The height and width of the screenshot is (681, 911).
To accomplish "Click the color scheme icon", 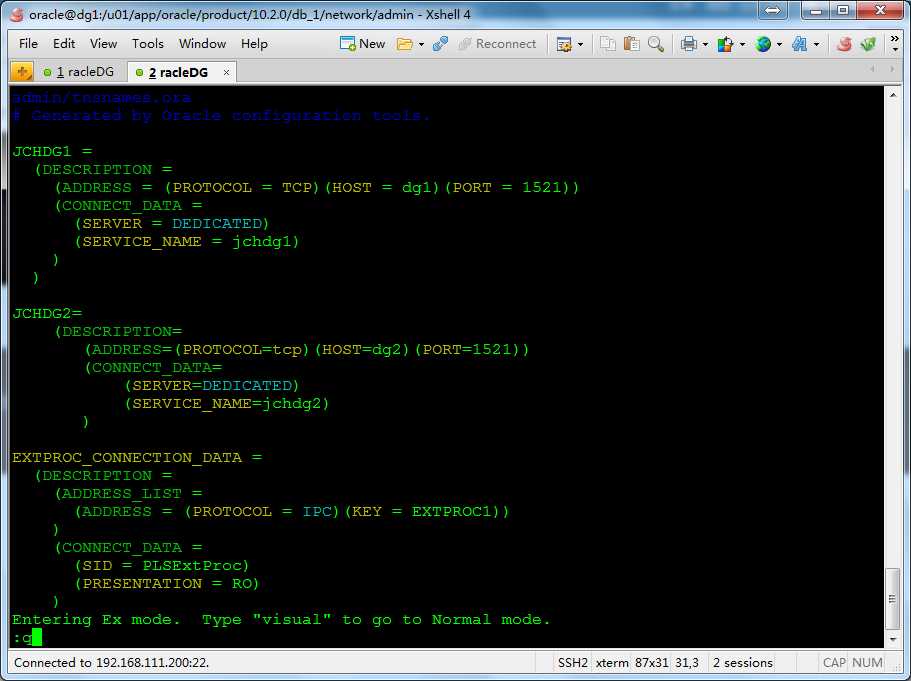I will 725,44.
